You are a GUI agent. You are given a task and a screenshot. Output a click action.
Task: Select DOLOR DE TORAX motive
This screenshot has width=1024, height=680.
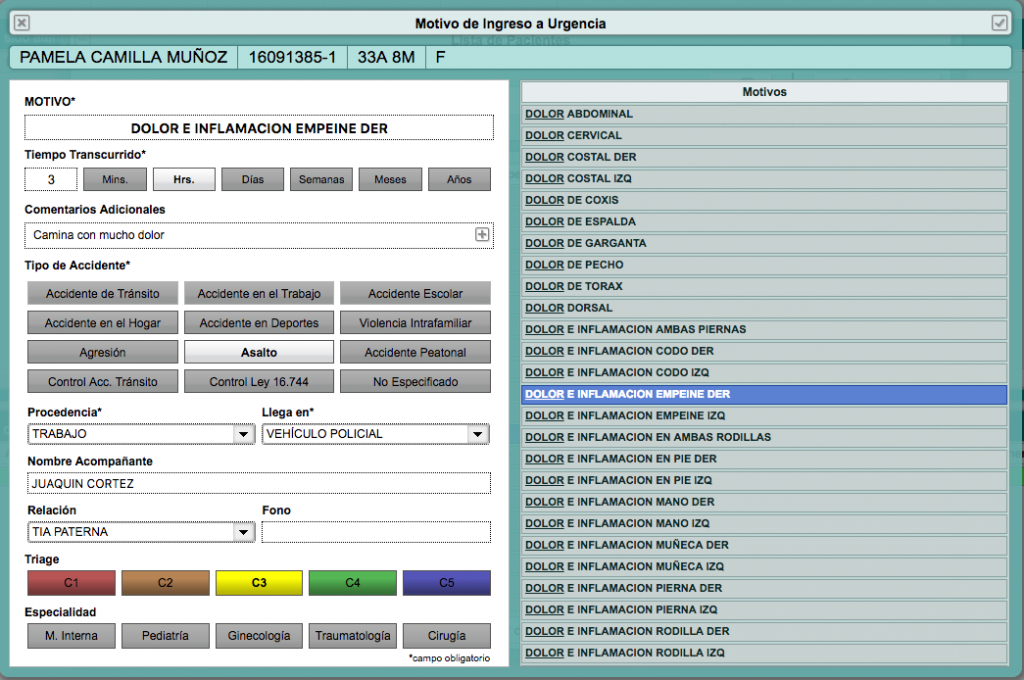coord(764,286)
